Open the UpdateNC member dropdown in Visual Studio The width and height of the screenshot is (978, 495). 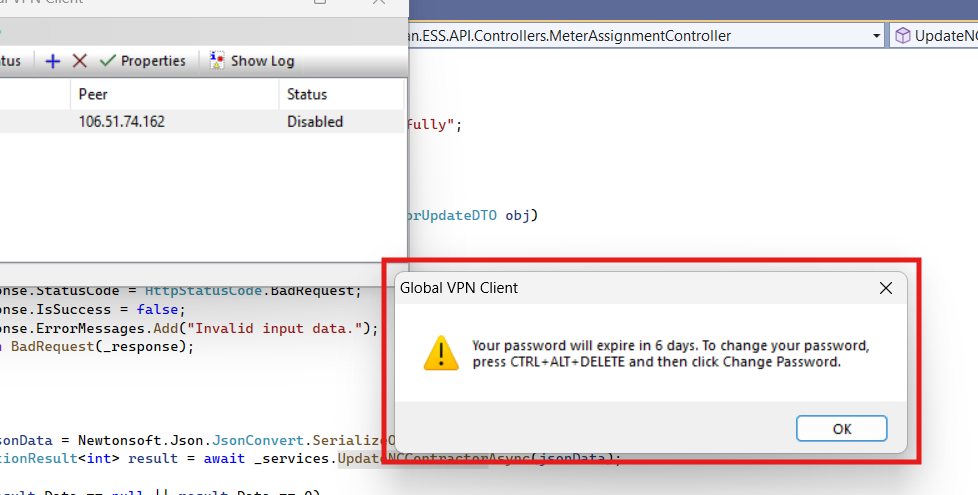[x=933, y=36]
